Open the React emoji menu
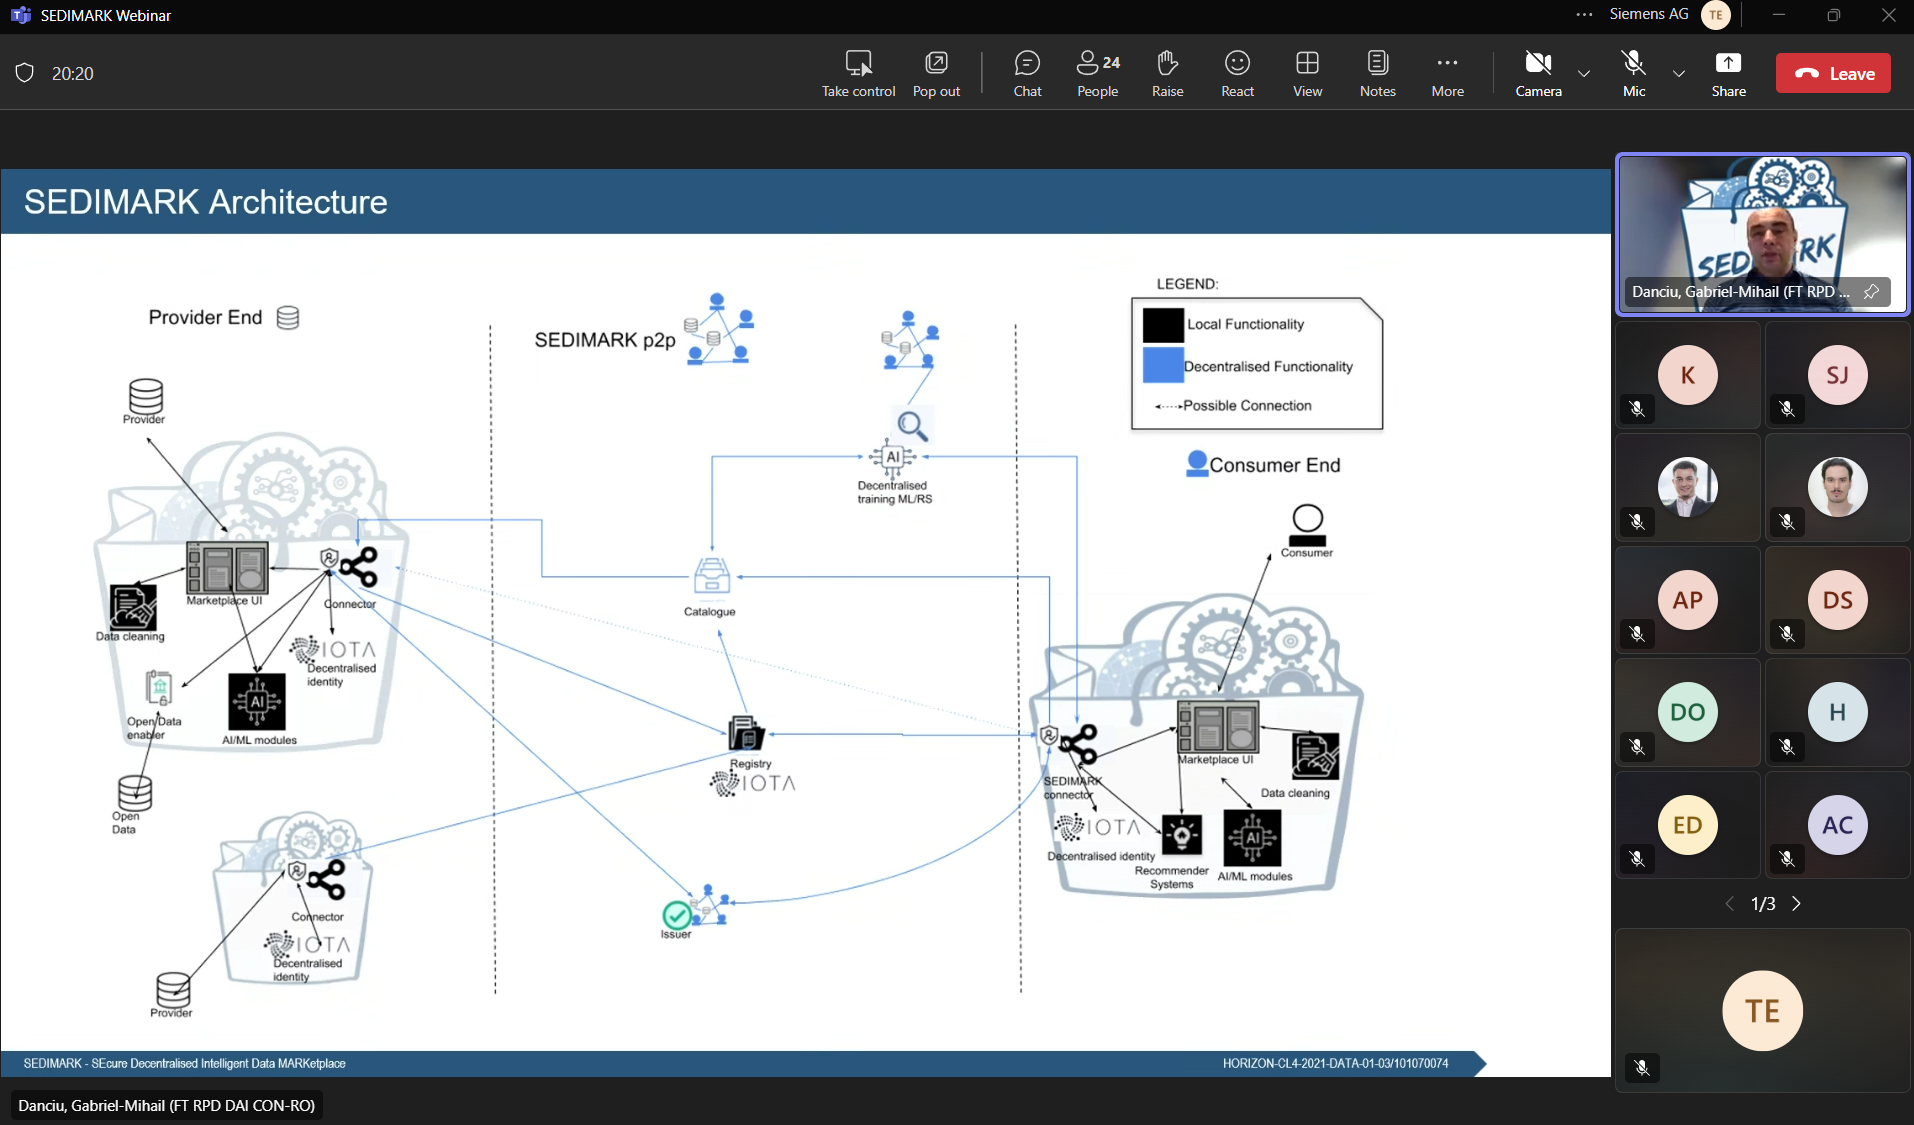The height and width of the screenshot is (1125, 1914). tap(1237, 74)
